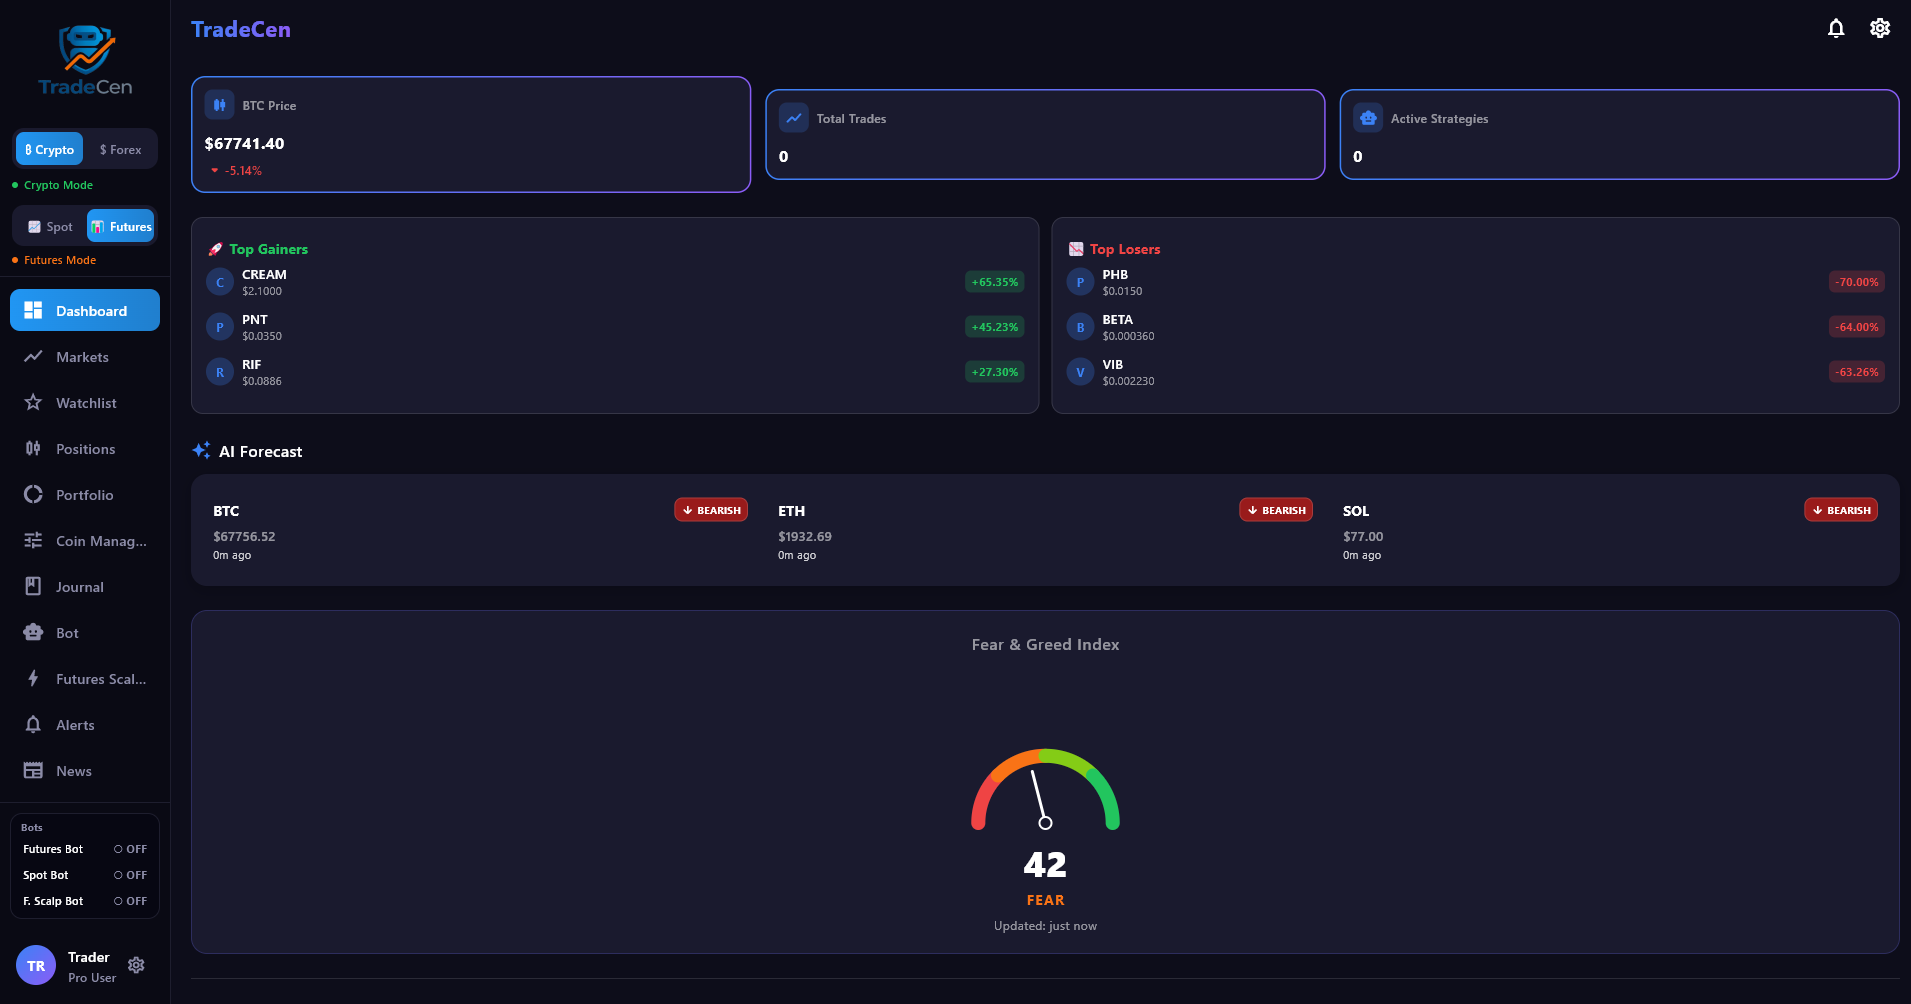Click the BETA coin avatar

coord(1080,327)
